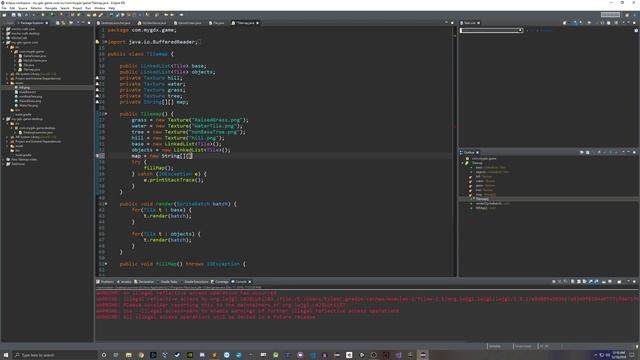The height and width of the screenshot is (360, 640).
Task: Open the Task List view tab
Action: click(x=469, y=23)
